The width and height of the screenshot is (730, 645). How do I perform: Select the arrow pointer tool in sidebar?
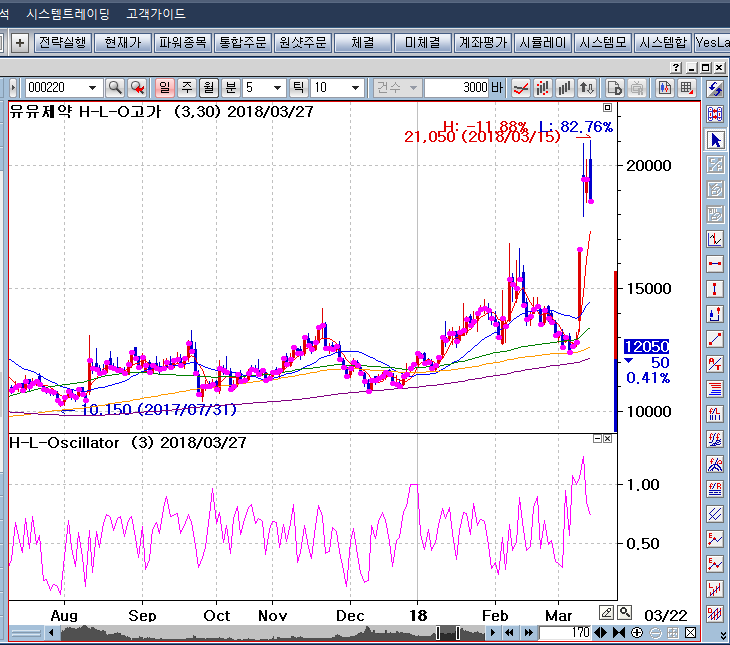pyautogui.click(x=715, y=140)
